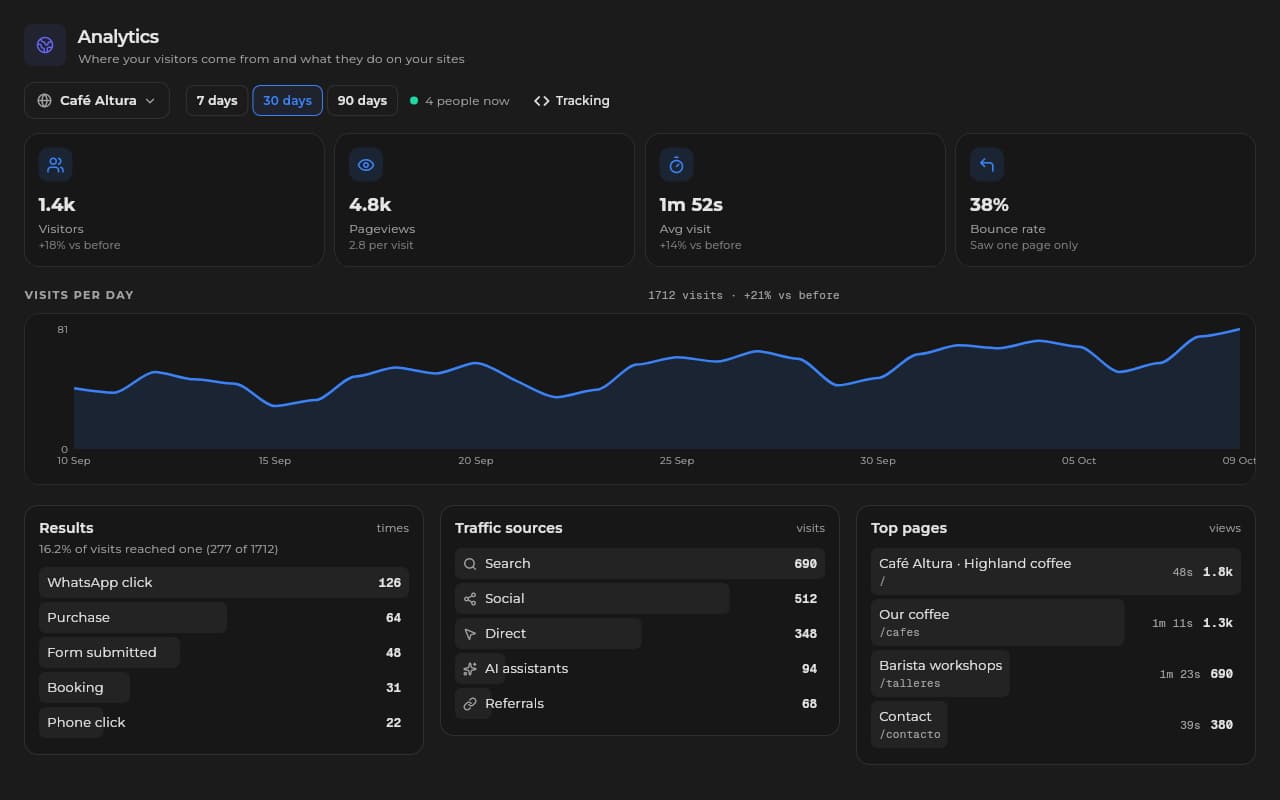
Task: Click the 512 Social visits count
Action: [x=806, y=599]
